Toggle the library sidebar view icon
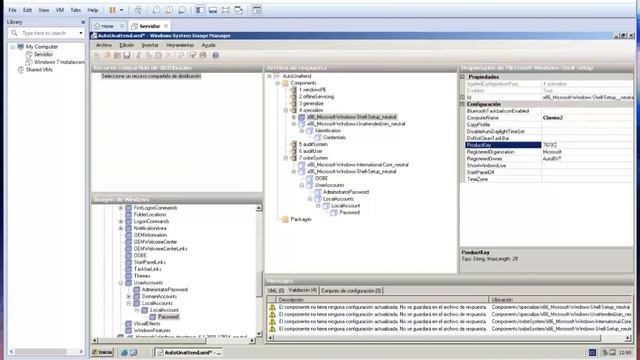The width and height of the screenshot is (640, 360). 200,10
